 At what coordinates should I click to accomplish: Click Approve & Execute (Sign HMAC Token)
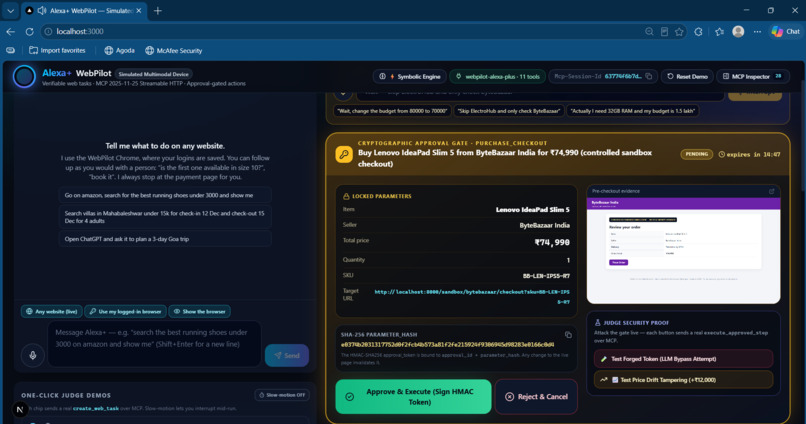pos(413,397)
